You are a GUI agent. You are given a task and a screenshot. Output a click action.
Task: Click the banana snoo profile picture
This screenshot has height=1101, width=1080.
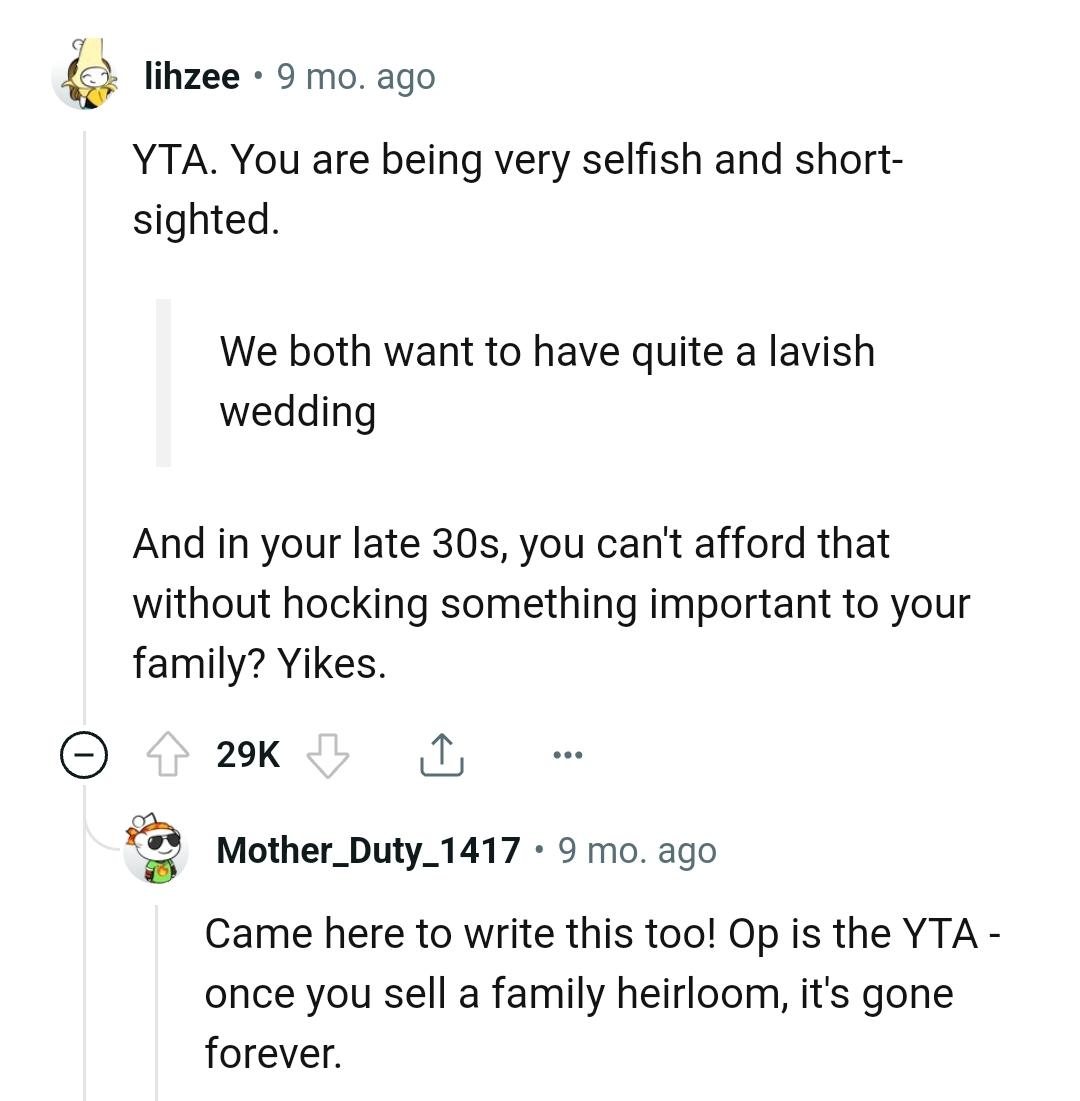tap(88, 75)
